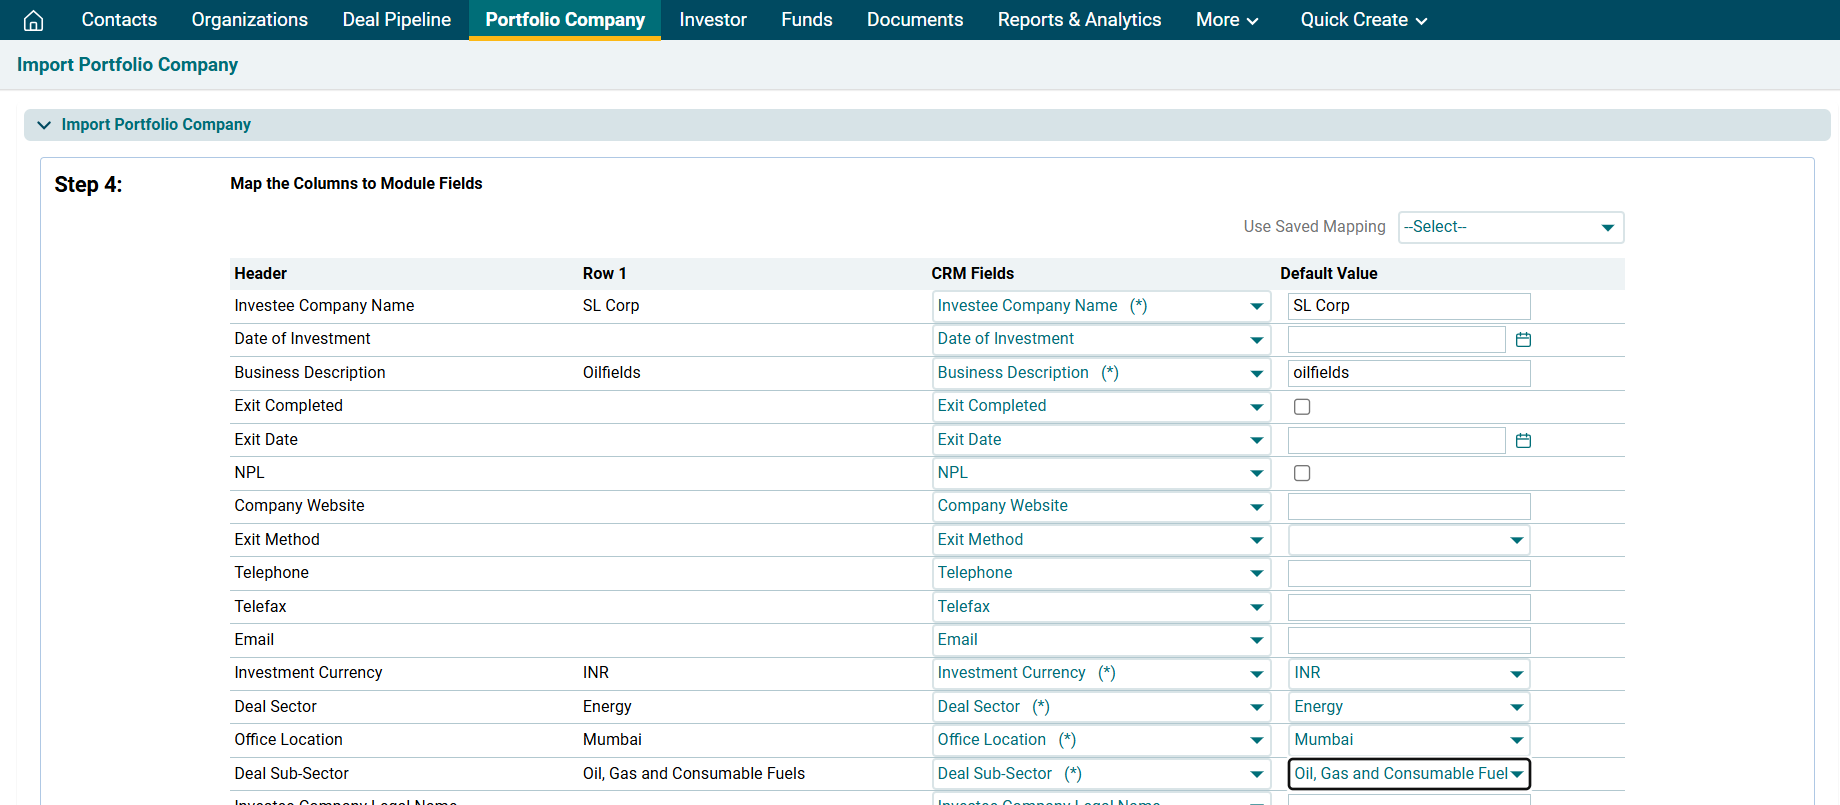The height and width of the screenshot is (805, 1840).
Task: Tick the Exit Completed default checkbox
Action: pyautogui.click(x=1302, y=407)
